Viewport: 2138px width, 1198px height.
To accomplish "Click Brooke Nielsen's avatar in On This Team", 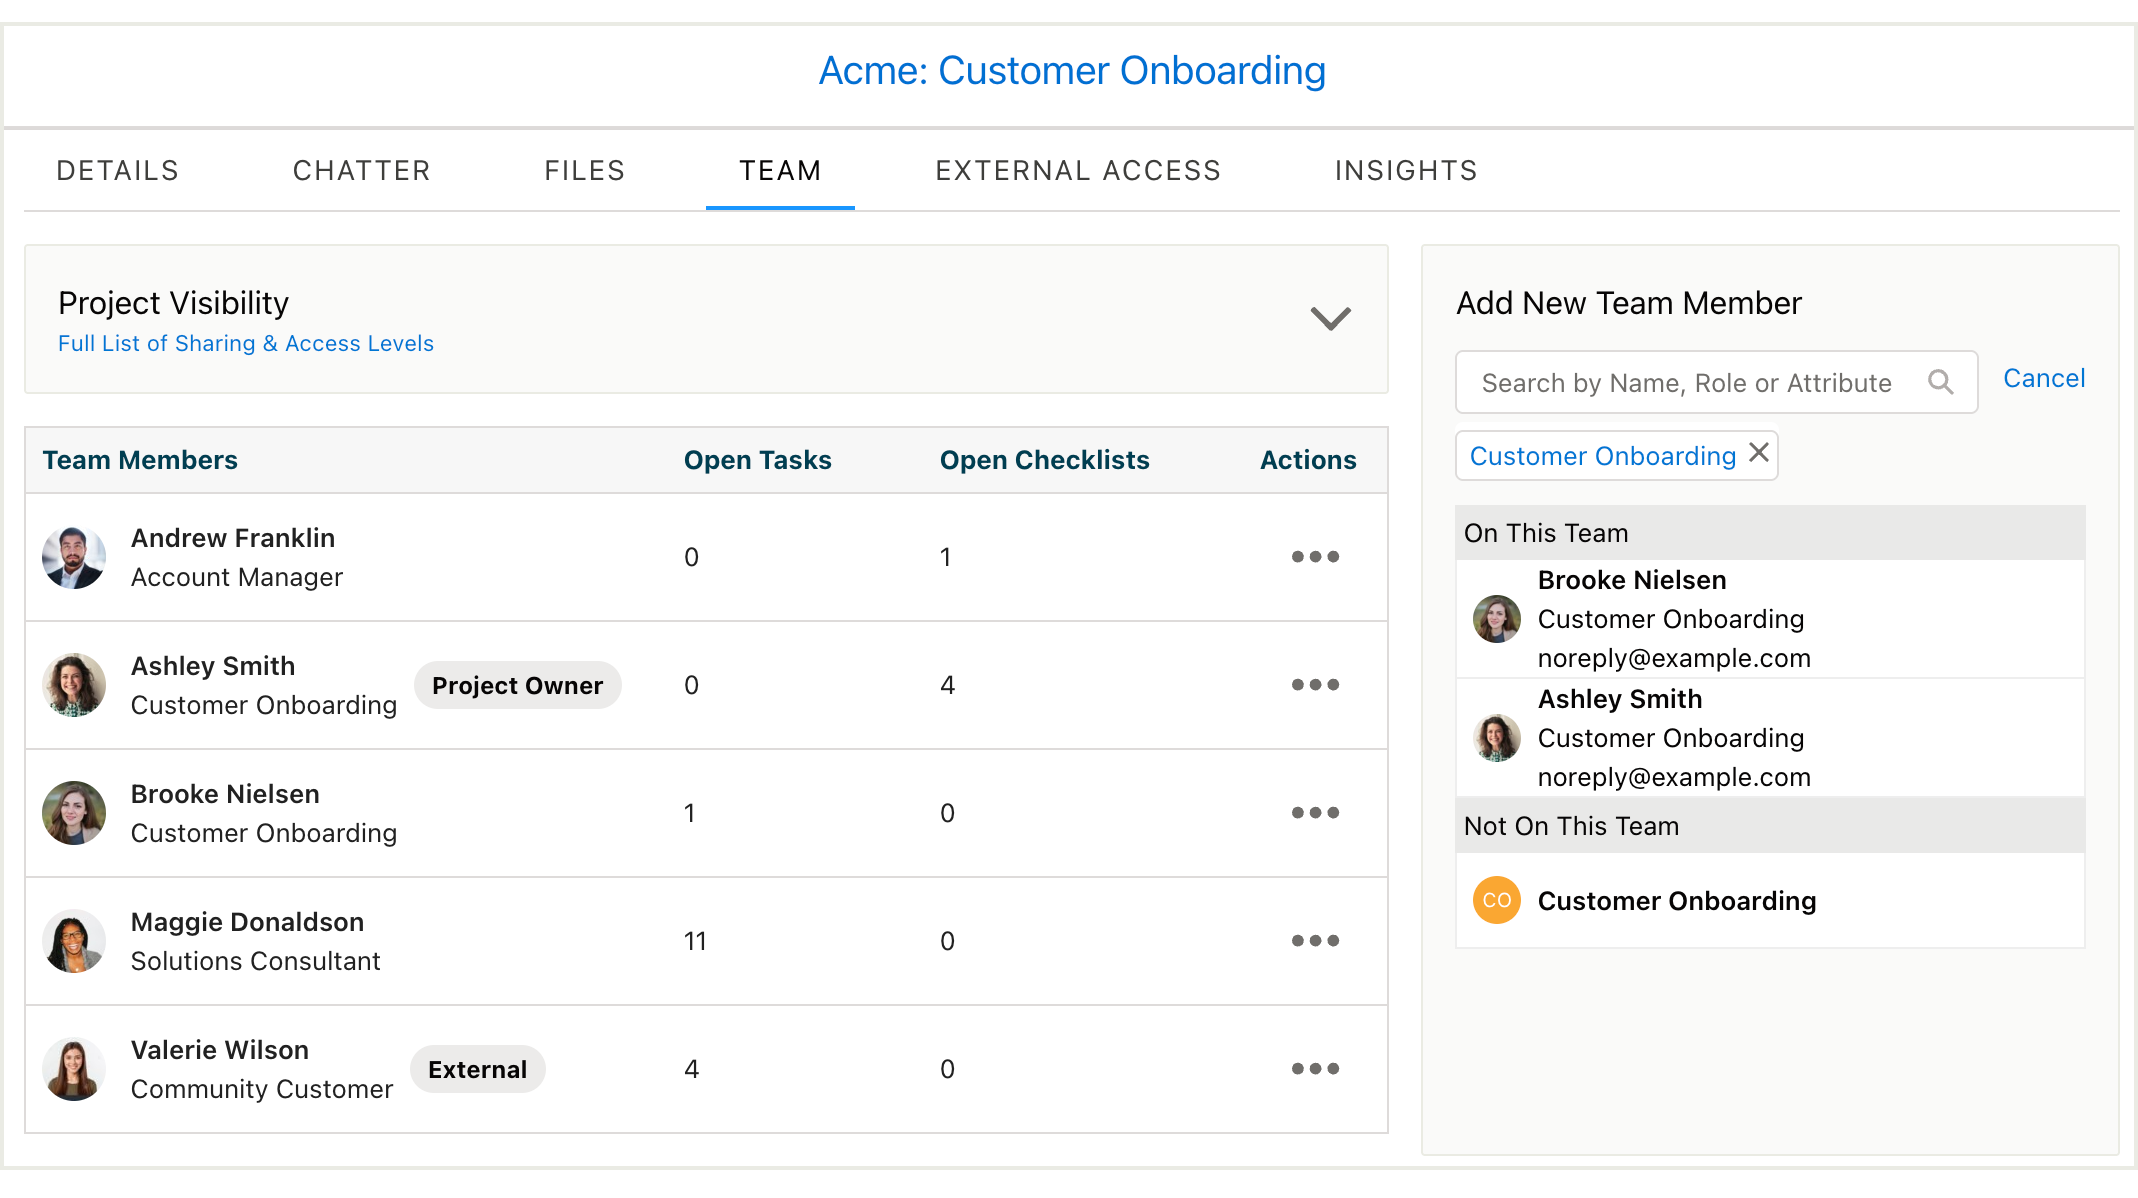I will click(x=1497, y=619).
